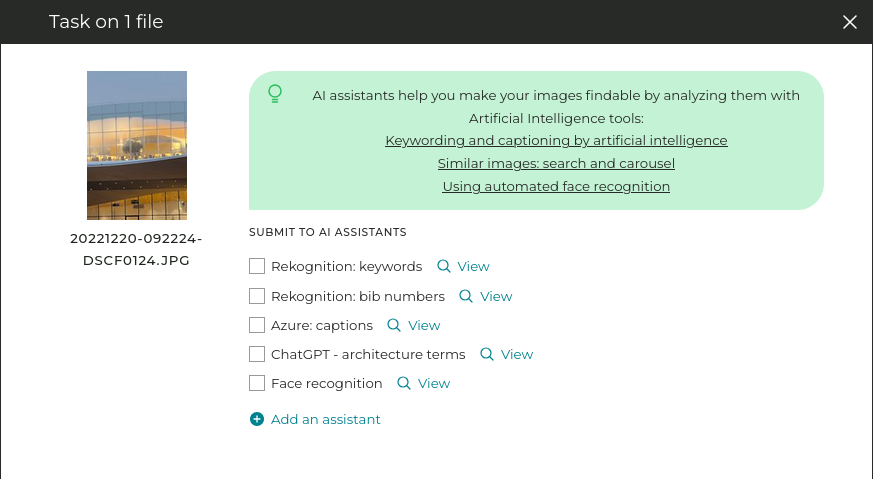Screen dimensions: 873x479
Task: Close the Task on 1 file dialog
Action: [x=850, y=22]
